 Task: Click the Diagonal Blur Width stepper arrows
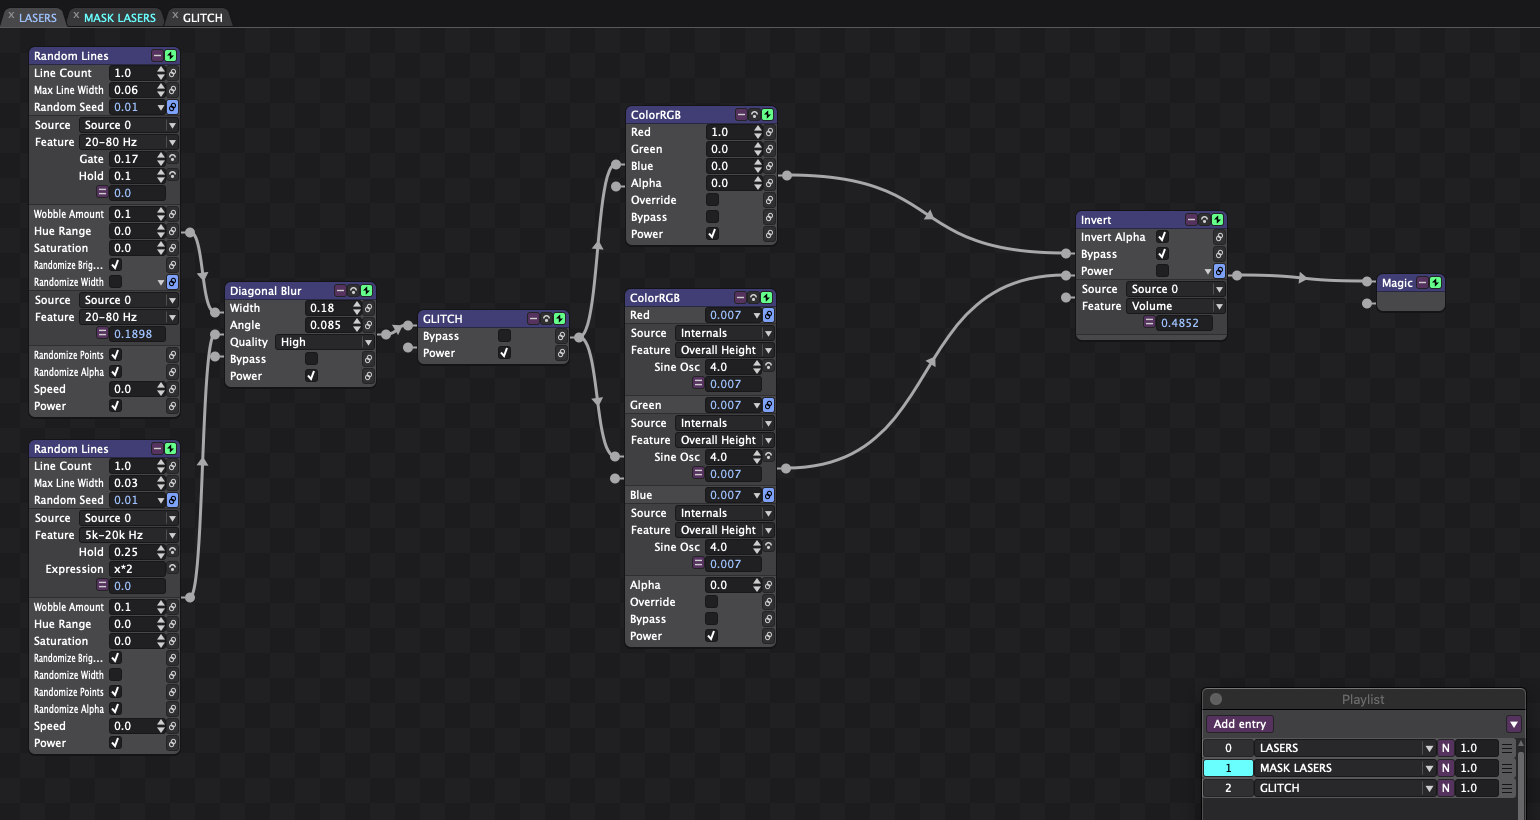[357, 308]
